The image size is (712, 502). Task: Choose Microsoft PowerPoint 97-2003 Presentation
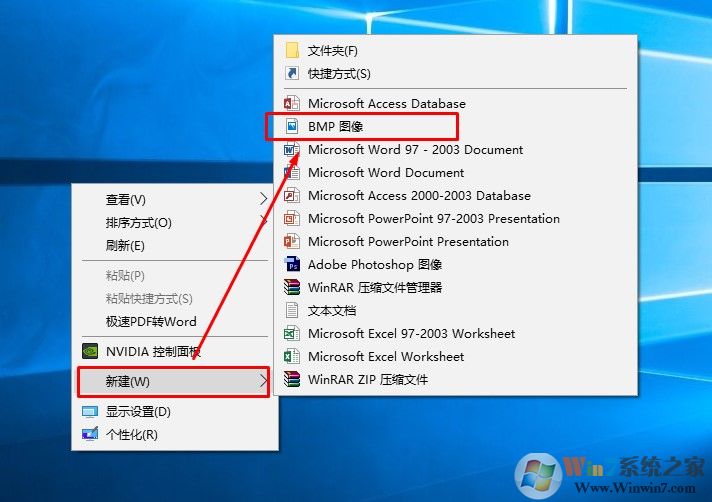(455, 219)
